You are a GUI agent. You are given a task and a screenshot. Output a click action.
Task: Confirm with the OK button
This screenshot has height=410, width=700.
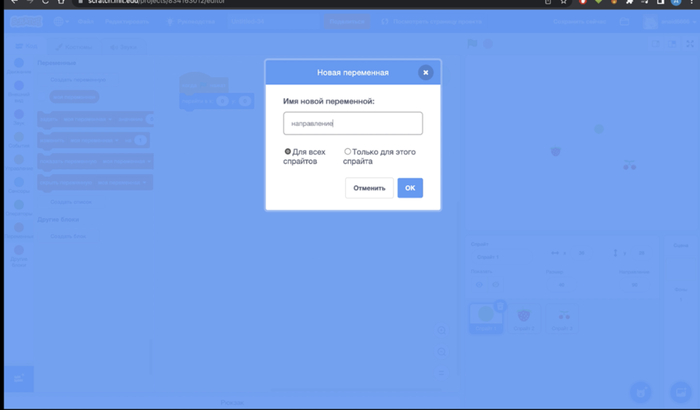[410, 188]
